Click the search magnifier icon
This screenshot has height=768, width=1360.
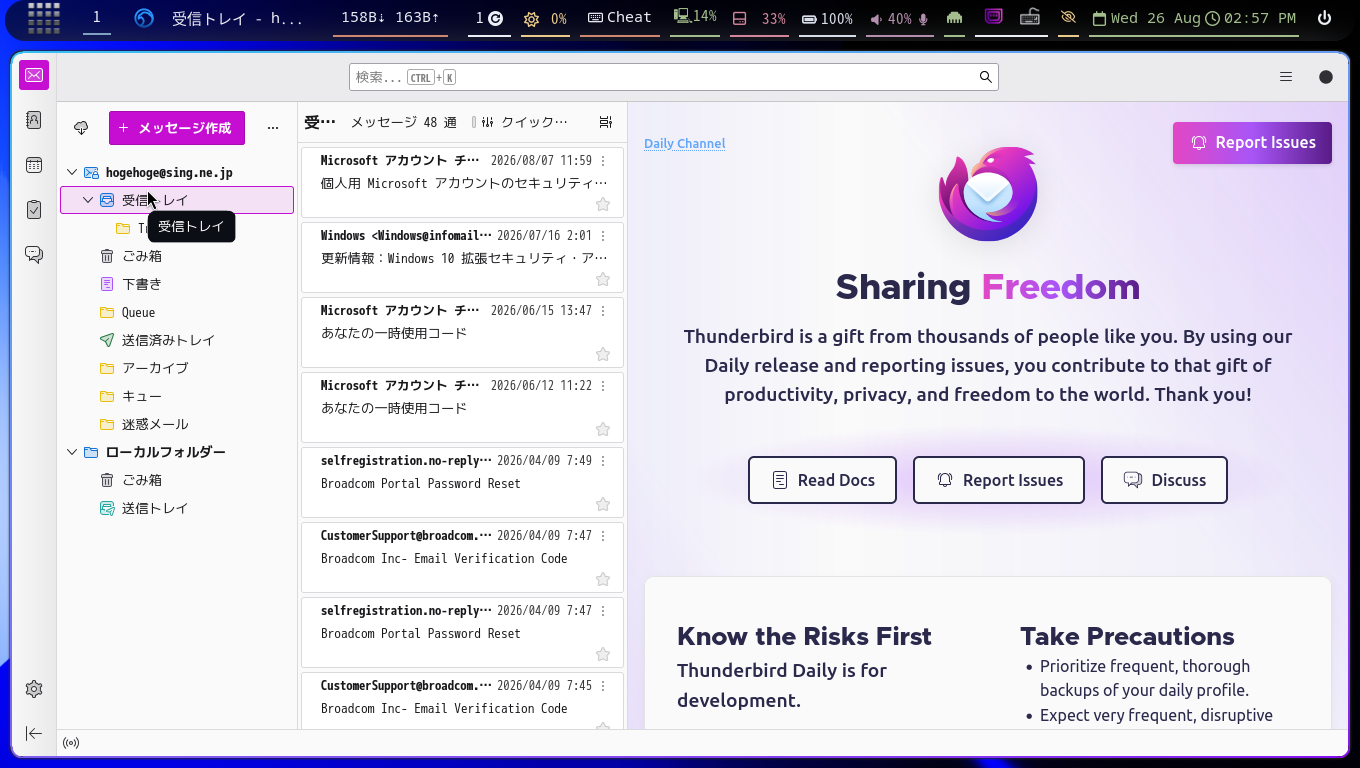pos(985,77)
